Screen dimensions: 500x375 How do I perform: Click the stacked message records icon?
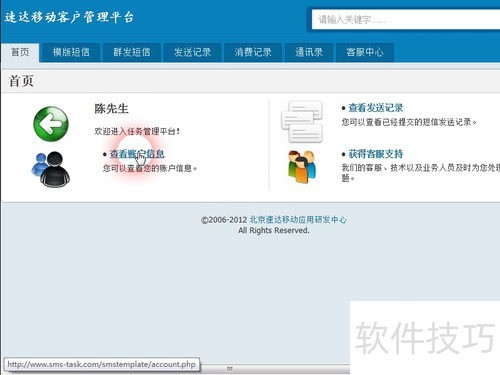point(302,122)
